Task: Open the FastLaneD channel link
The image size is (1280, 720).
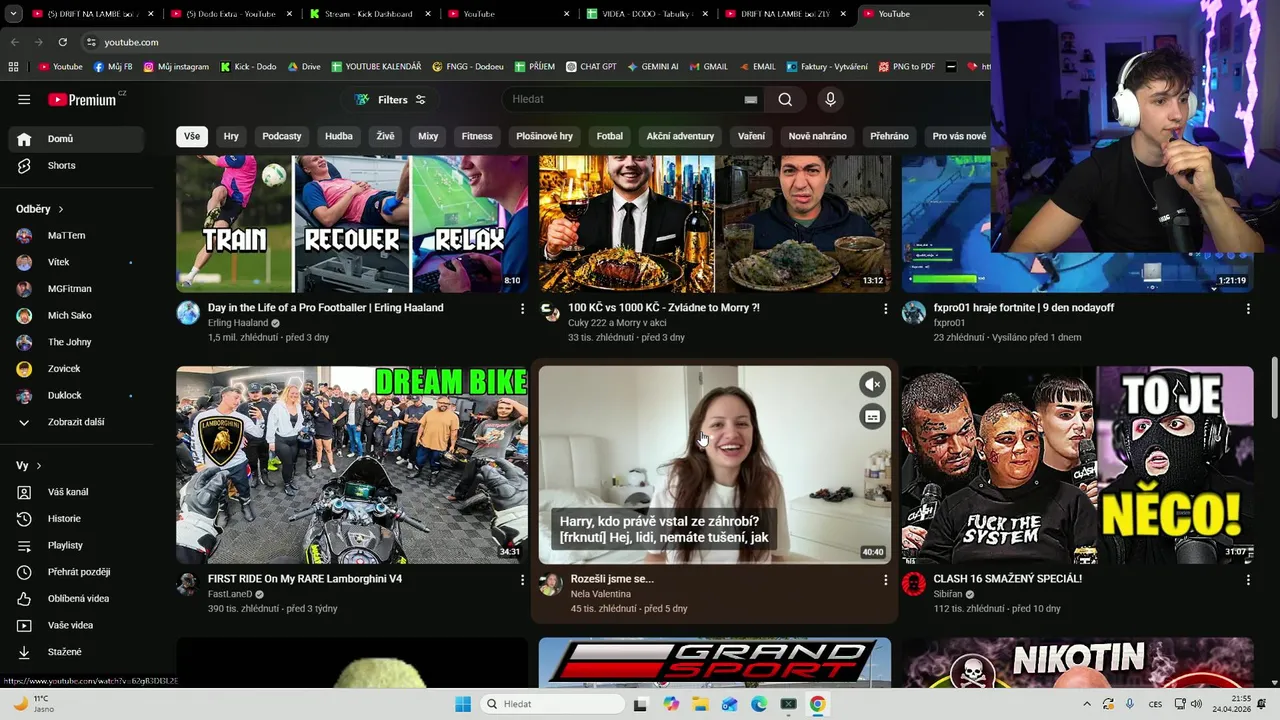Action: [230, 594]
